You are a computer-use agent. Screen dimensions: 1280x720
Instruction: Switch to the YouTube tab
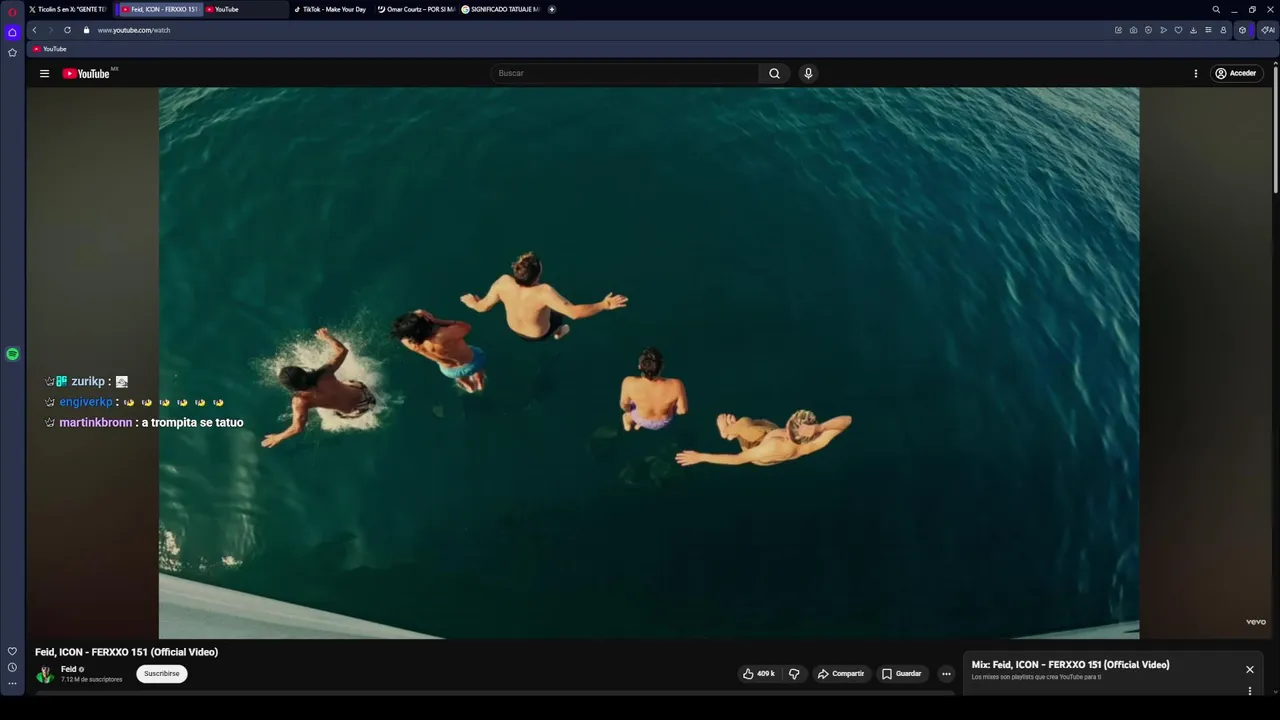[x=245, y=9]
